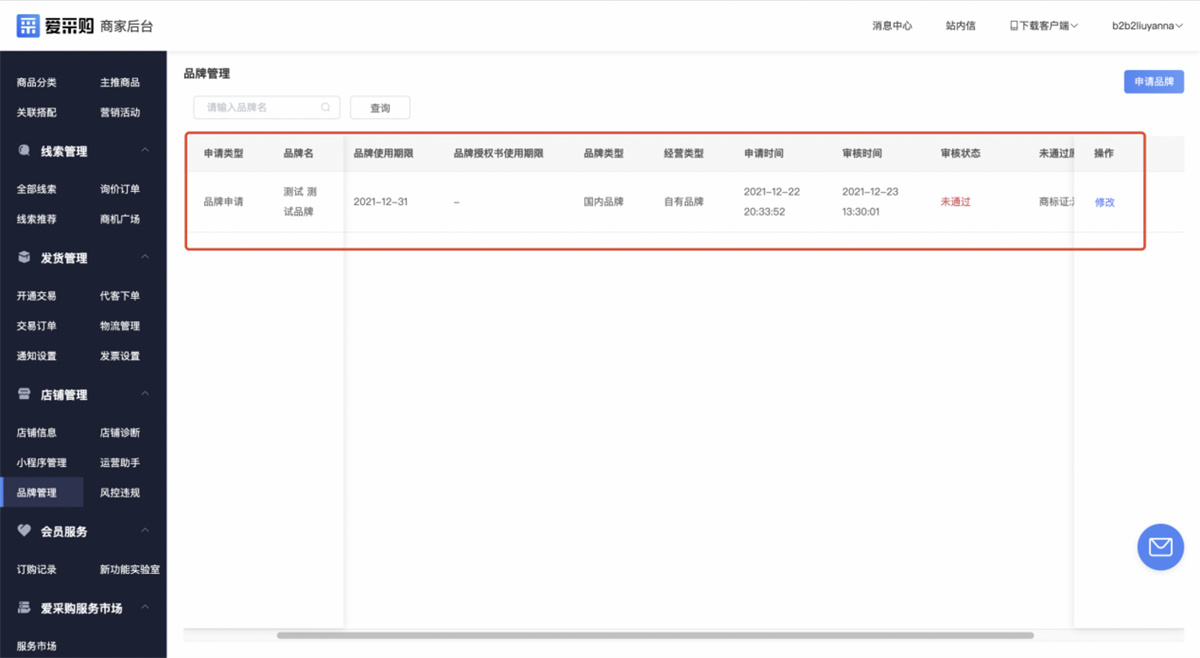Collapse the 会员服务 section chevron

tap(145, 531)
